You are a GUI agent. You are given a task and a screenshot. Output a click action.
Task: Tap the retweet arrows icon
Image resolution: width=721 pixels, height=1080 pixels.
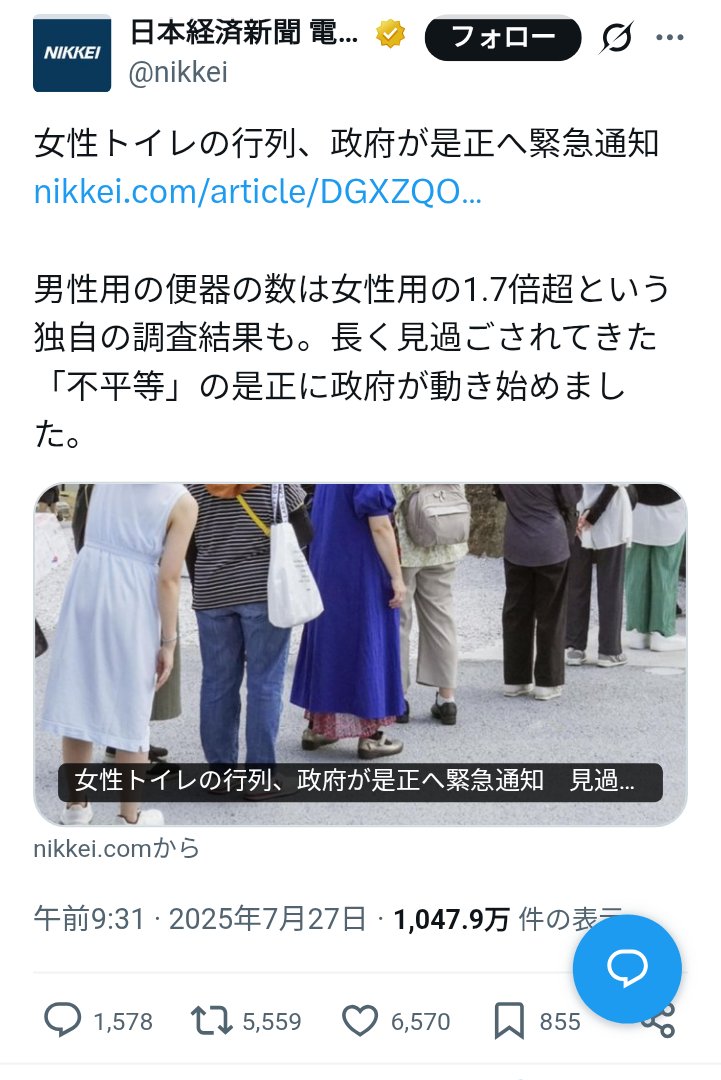tap(211, 1021)
